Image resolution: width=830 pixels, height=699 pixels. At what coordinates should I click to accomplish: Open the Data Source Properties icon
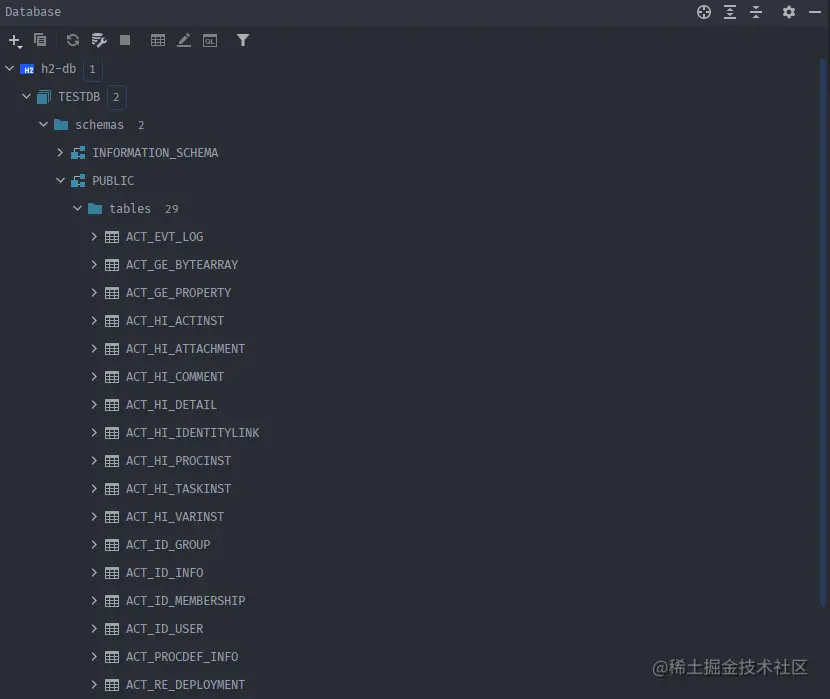98,40
